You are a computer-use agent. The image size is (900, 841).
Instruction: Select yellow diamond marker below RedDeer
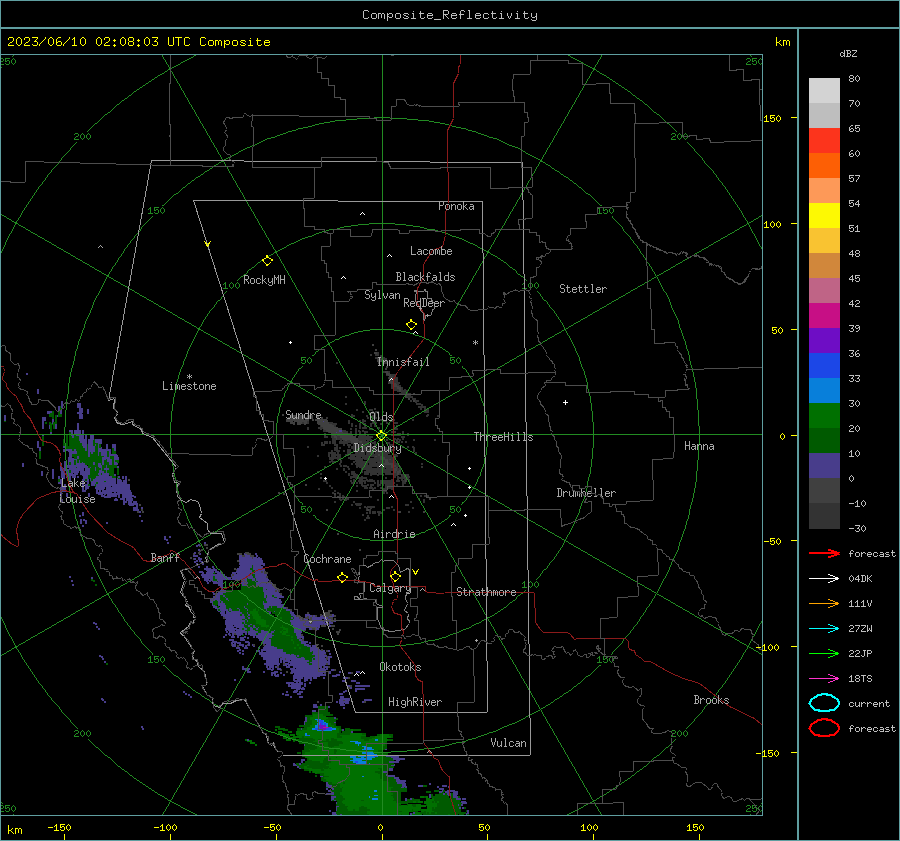[412, 325]
